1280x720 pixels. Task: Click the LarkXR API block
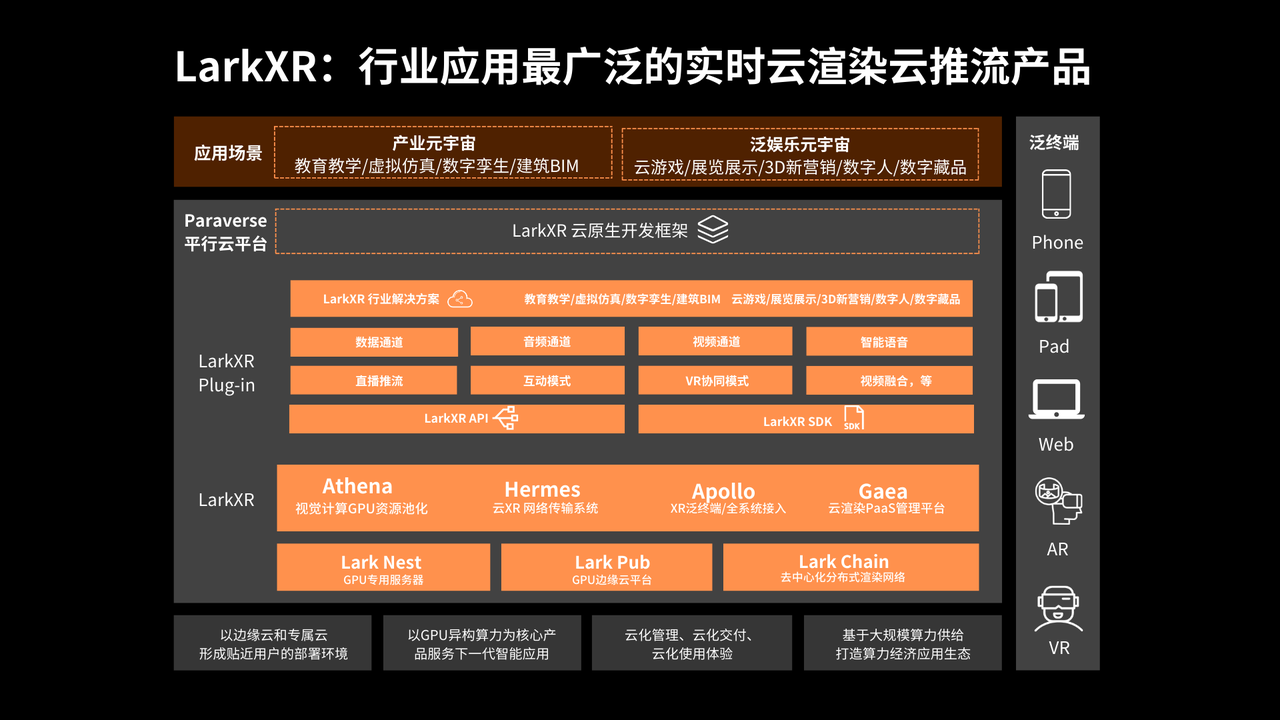(457, 419)
